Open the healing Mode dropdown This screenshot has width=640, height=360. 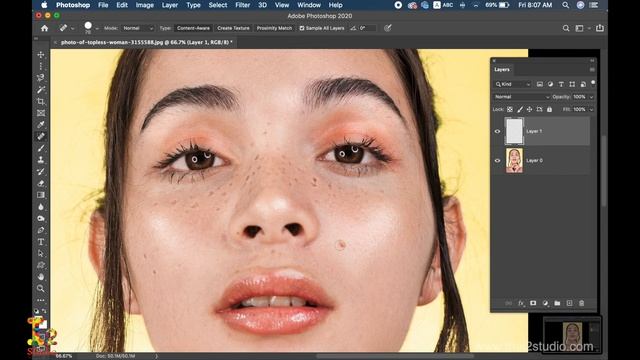(x=138, y=28)
